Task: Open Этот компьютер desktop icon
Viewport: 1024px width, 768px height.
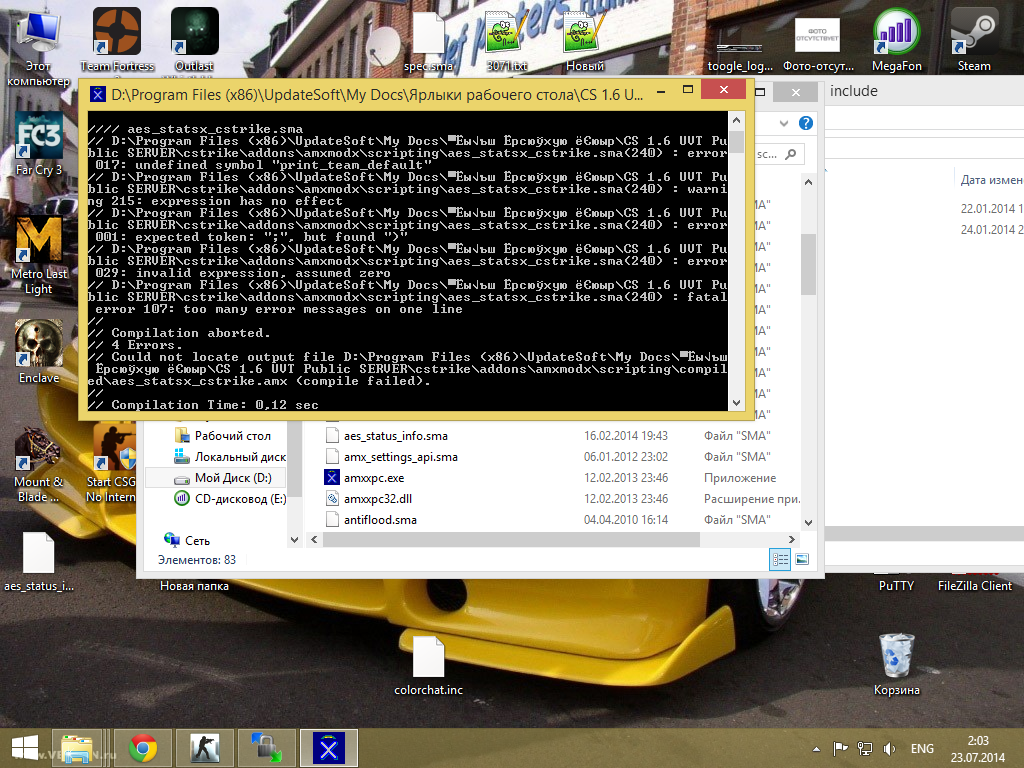Action: (x=39, y=46)
